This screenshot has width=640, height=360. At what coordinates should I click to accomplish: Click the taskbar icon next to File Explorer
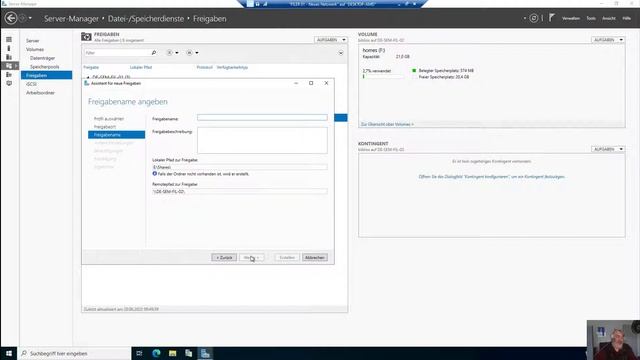[189, 353]
